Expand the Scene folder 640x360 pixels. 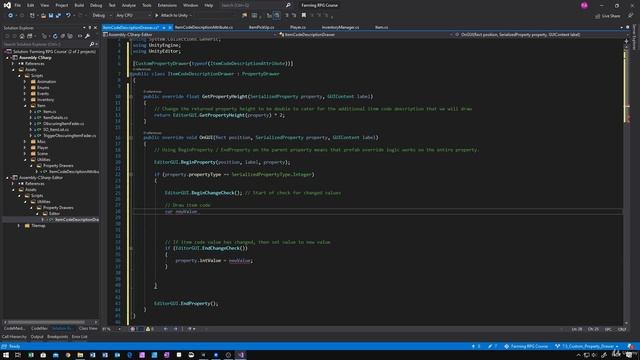[25, 153]
